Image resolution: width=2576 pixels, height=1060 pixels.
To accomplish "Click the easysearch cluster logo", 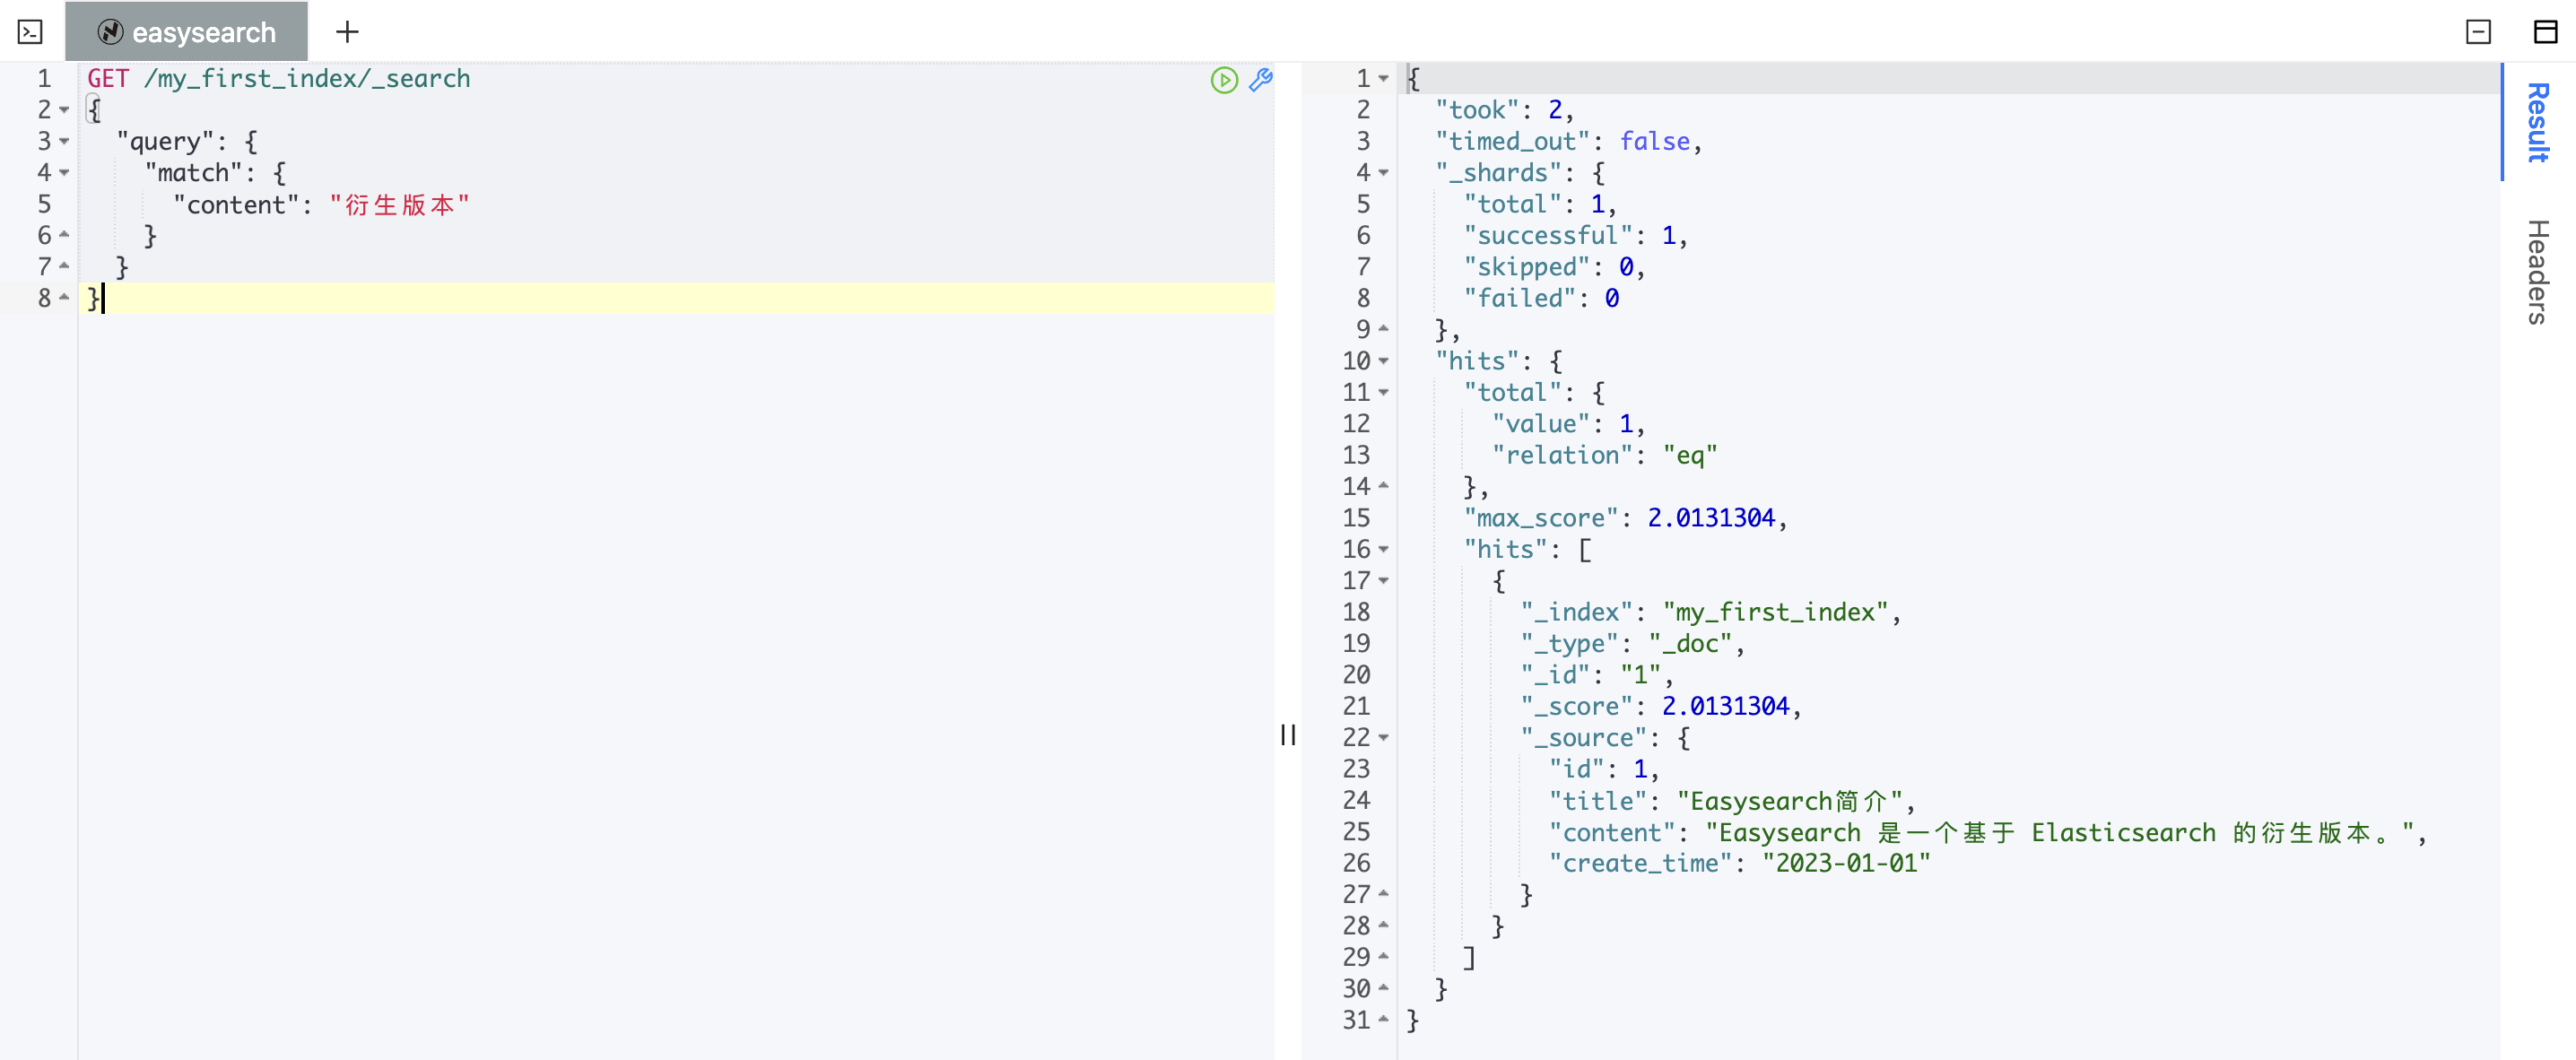I will [x=110, y=32].
